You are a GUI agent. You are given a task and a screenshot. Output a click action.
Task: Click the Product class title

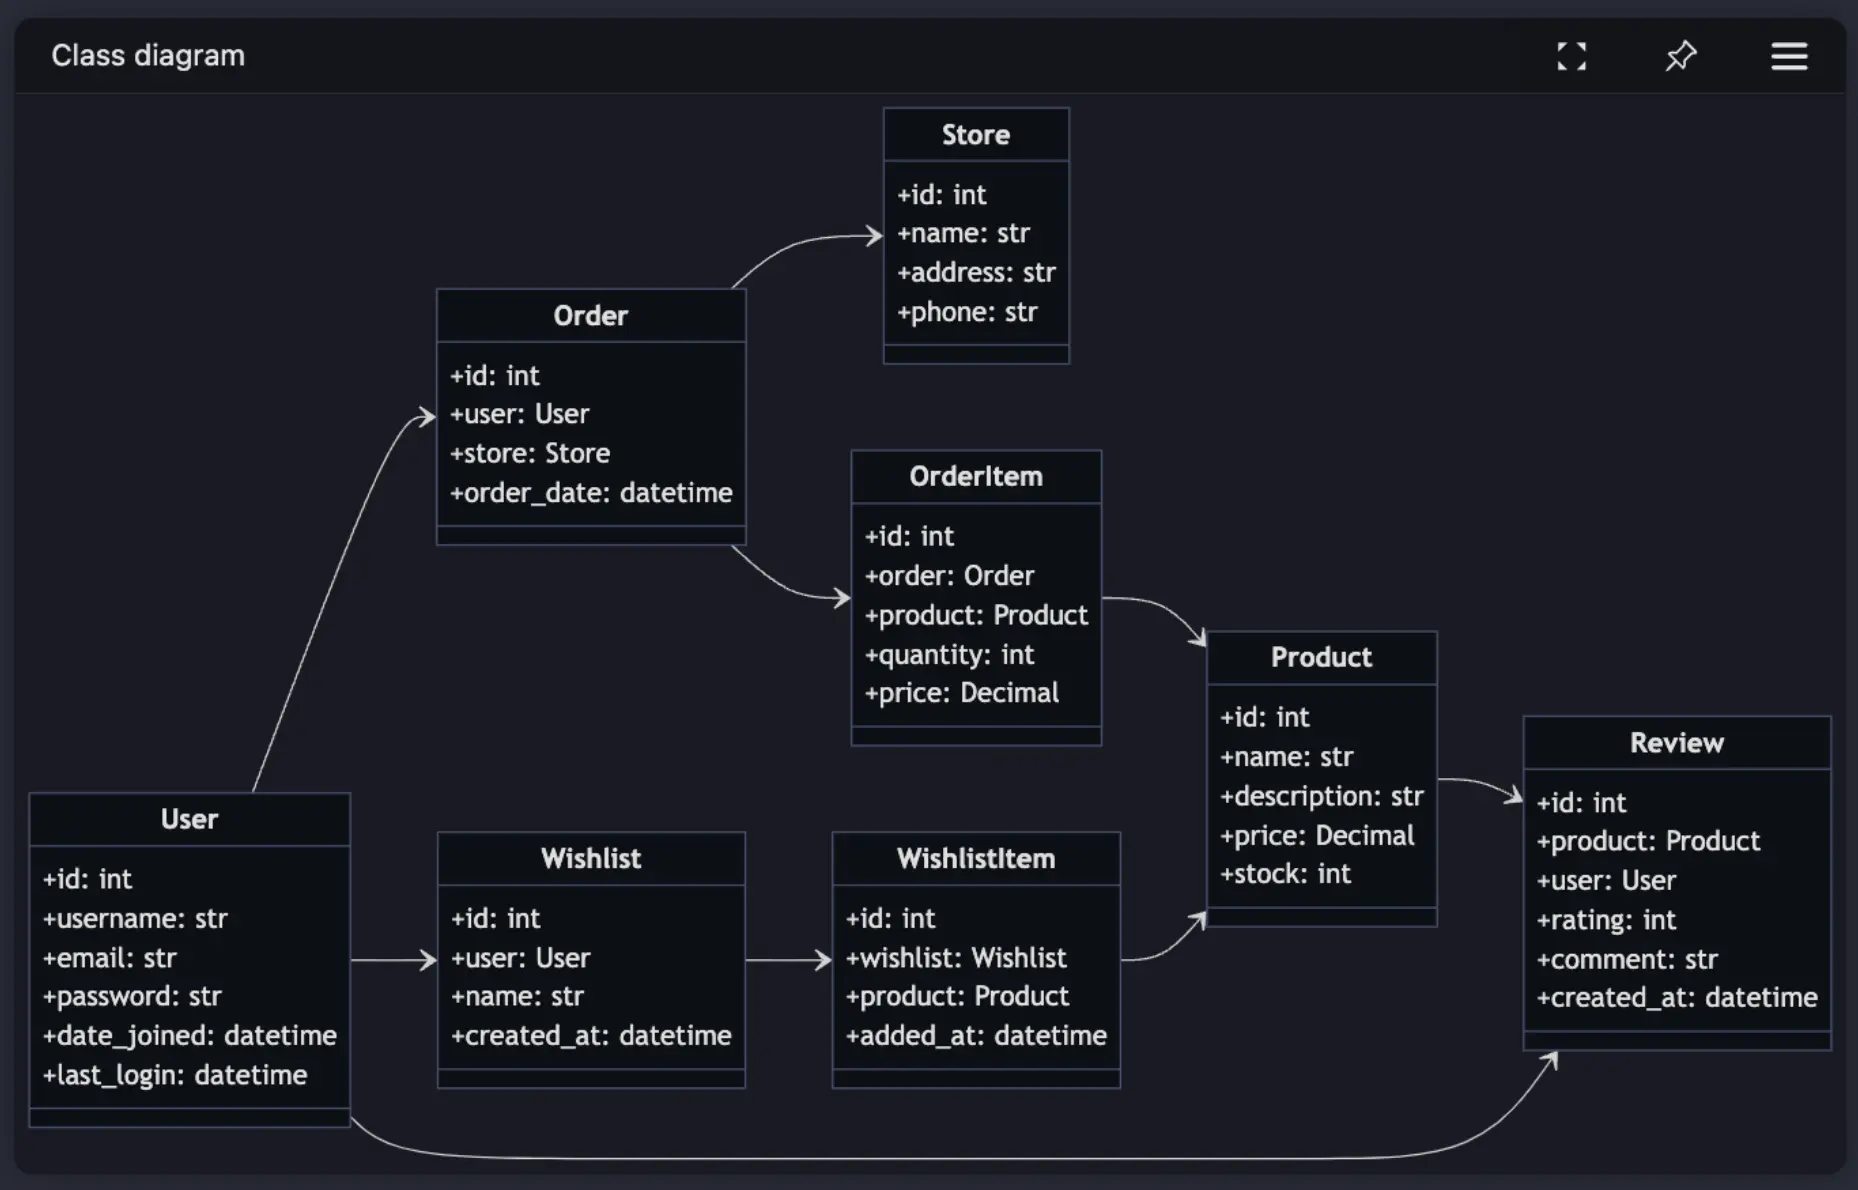coord(1322,658)
